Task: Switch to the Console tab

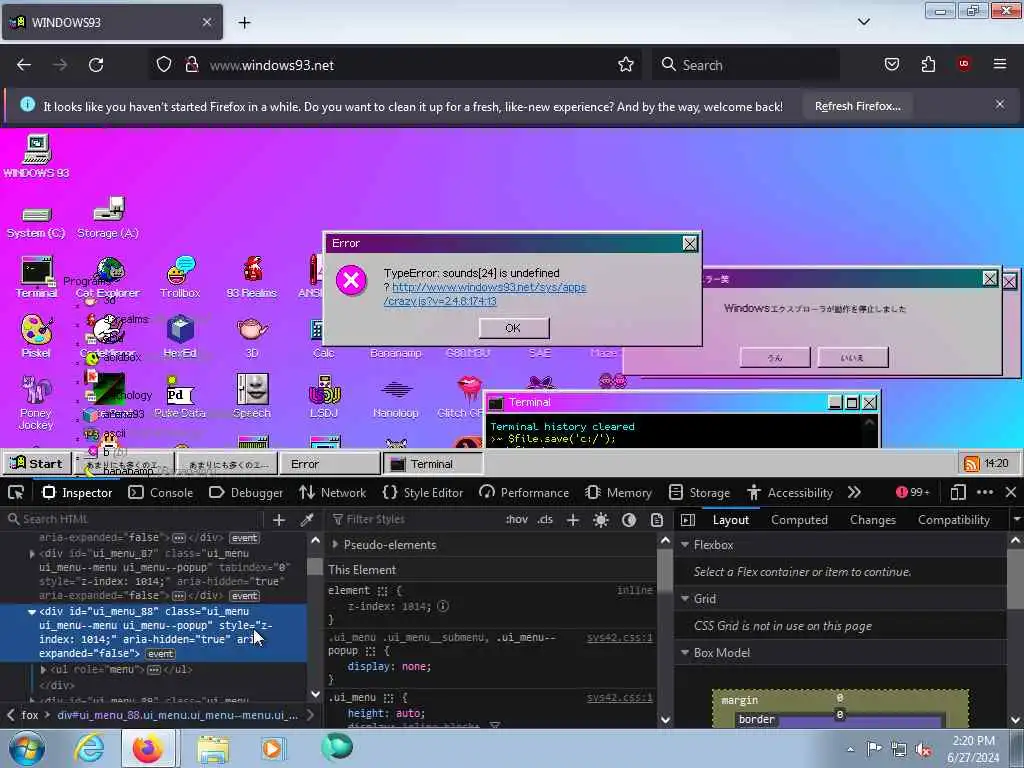Action: (x=161, y=492)
